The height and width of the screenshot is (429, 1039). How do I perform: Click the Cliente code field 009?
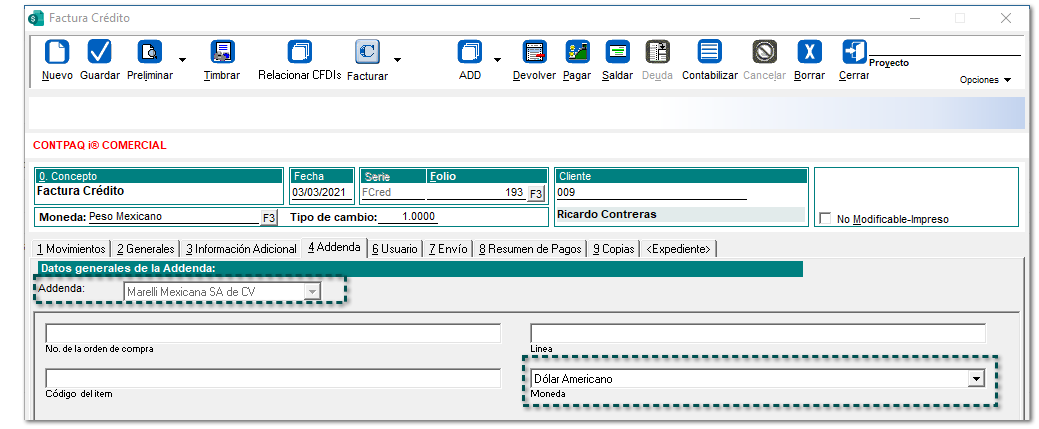(x=651, y=193)
